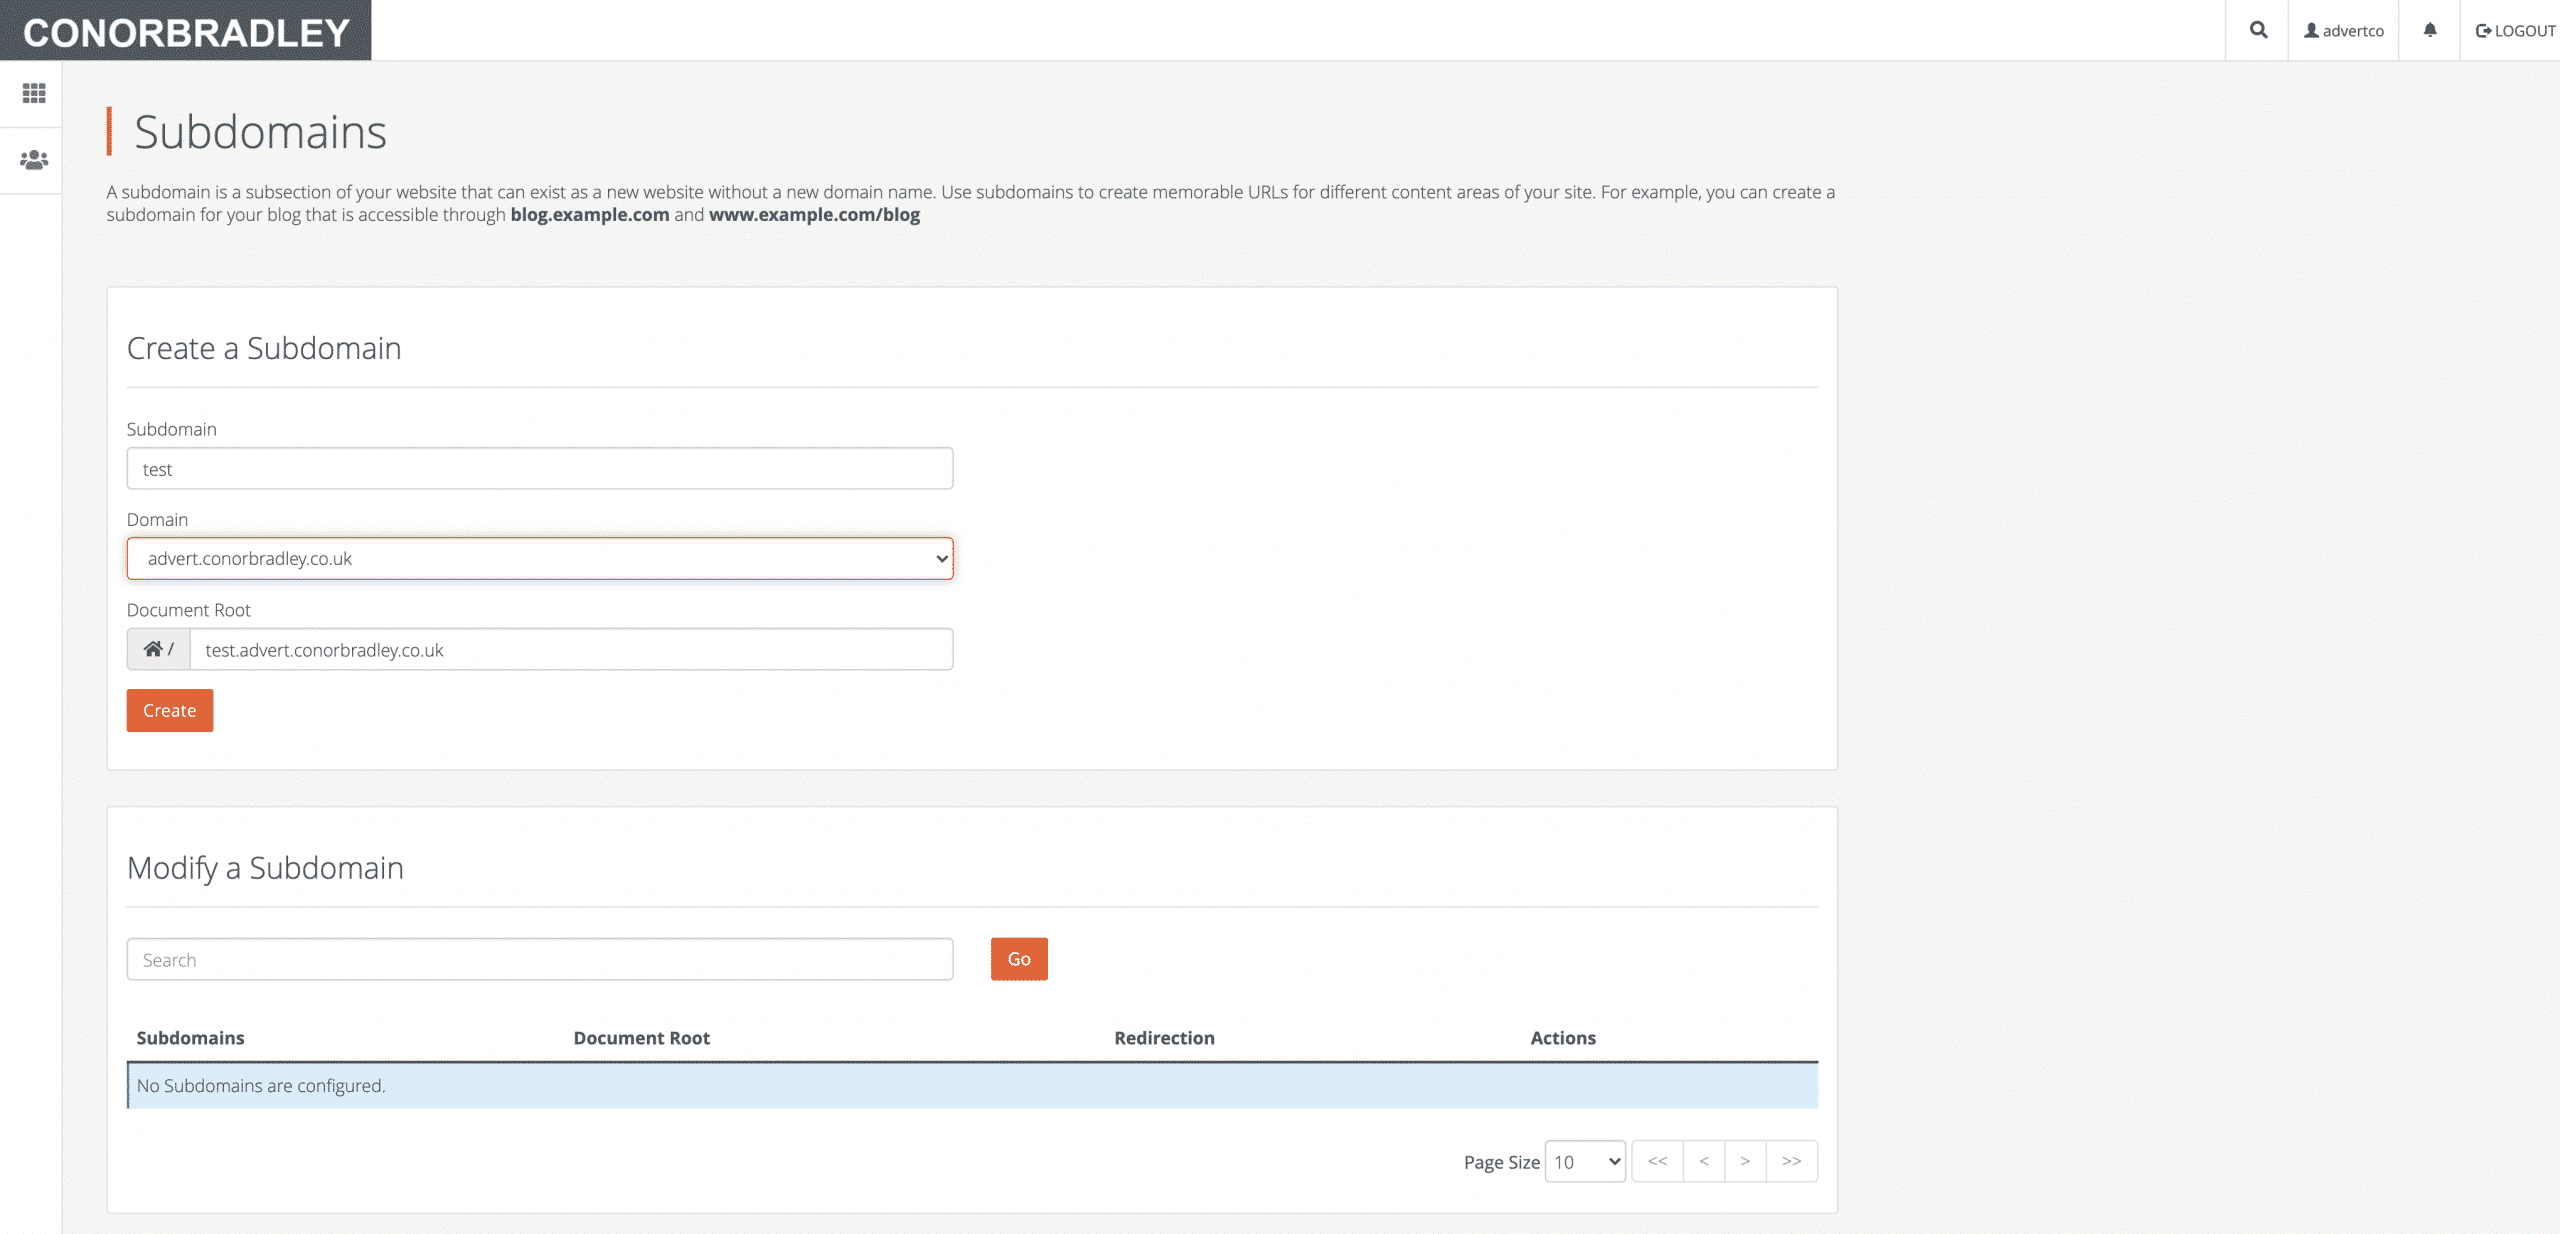
Task: Go to previous page with < button
Action: pyautogui.click(x=1704, y=1161)
